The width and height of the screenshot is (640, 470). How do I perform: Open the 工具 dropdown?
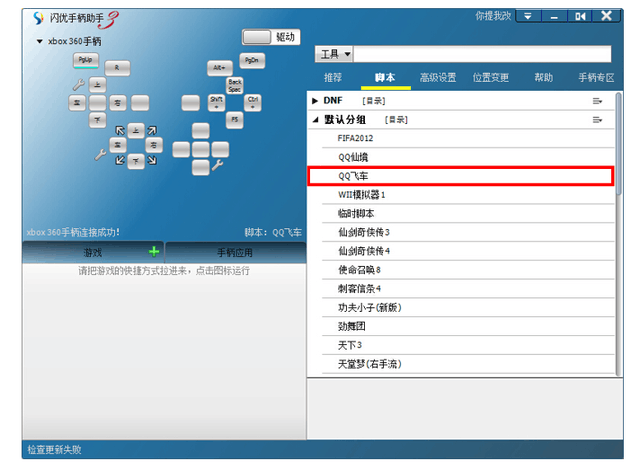pyautogui.click(x=335, y=54)
